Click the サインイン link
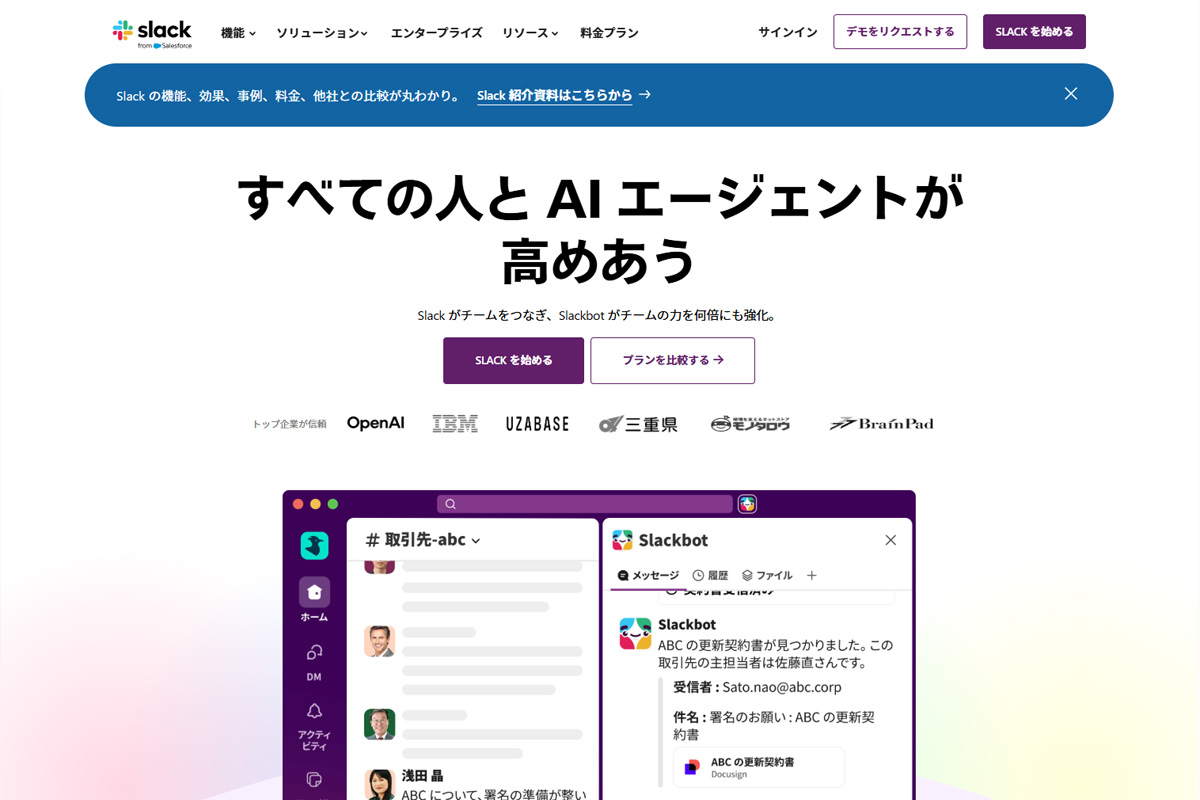 point(788,32)
